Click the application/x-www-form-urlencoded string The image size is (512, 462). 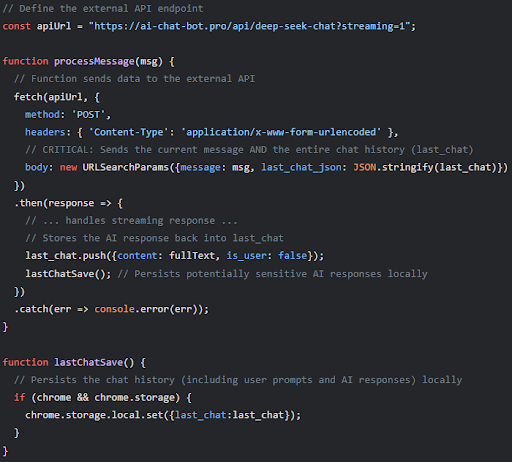coord(281,132)
